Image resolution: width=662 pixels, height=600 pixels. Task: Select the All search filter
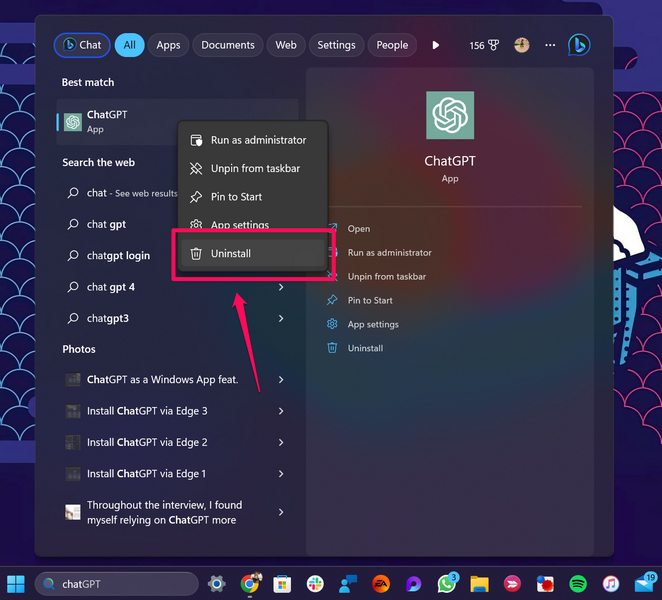coord(130,45)
